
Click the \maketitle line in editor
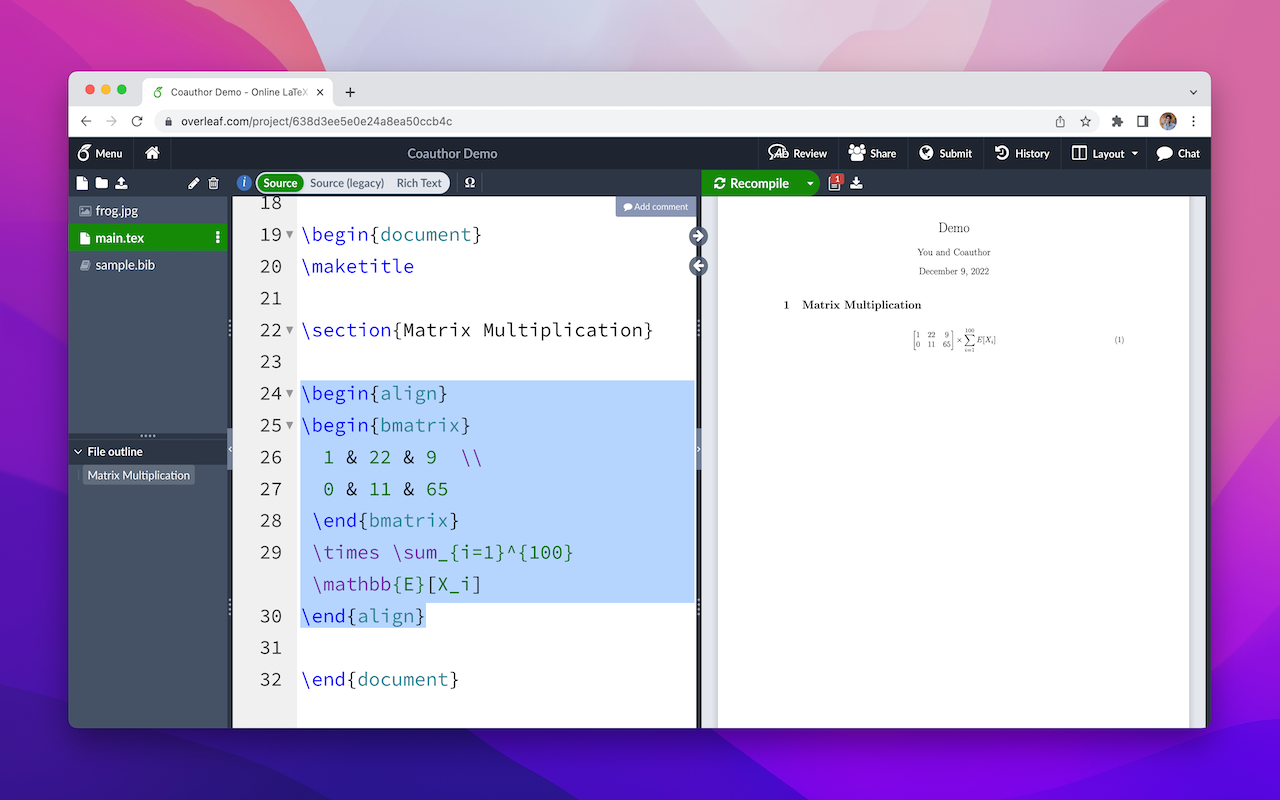pos(357,266)
